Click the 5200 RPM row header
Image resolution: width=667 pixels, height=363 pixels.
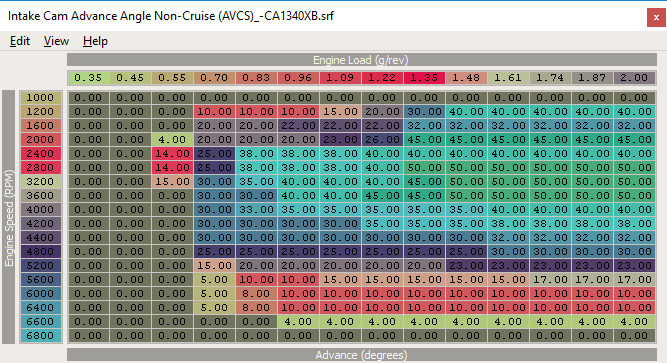(x=40, y=266)
